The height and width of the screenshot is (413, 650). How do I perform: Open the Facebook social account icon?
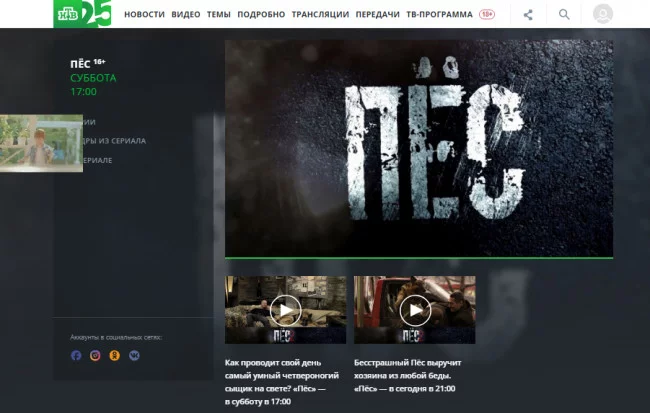click(x=76, y=355)
